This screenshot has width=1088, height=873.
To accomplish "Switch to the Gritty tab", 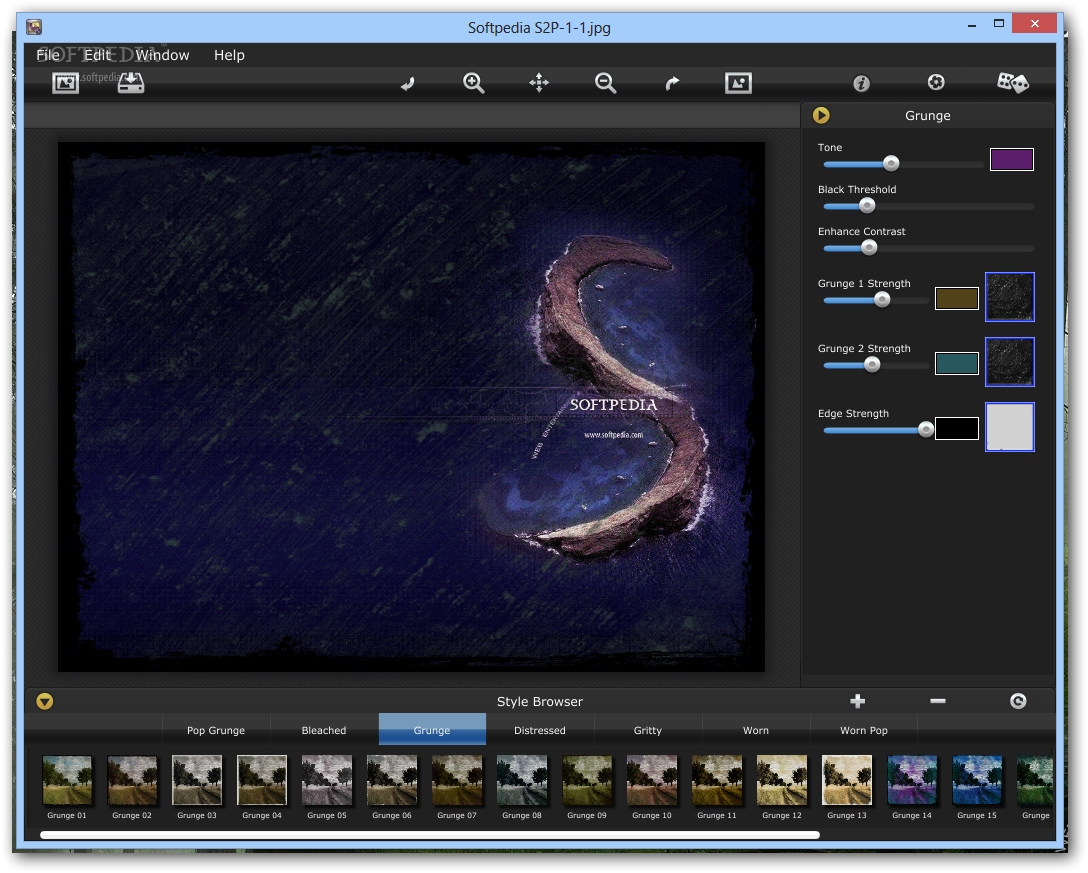I will [648, 730].
